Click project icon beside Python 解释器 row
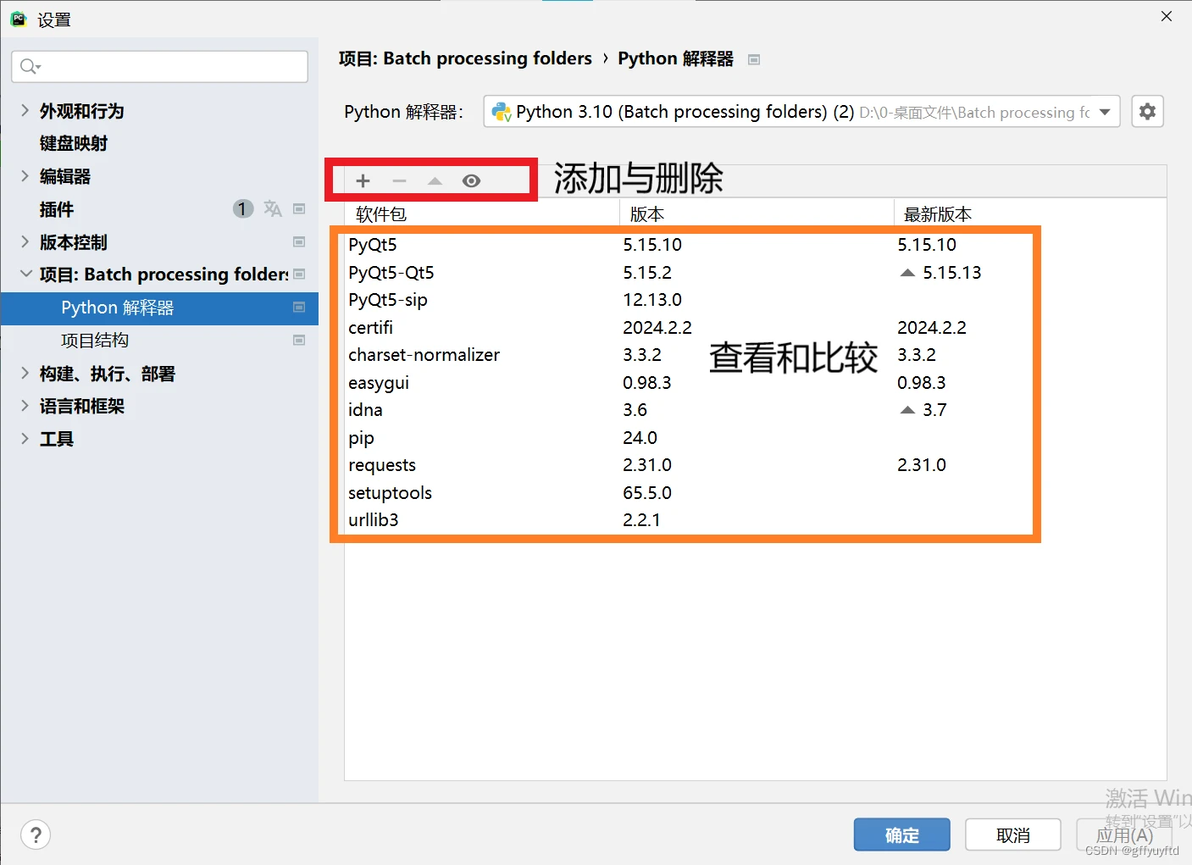1192x865 pixels. pyautogui.click(x=300, y=307)
